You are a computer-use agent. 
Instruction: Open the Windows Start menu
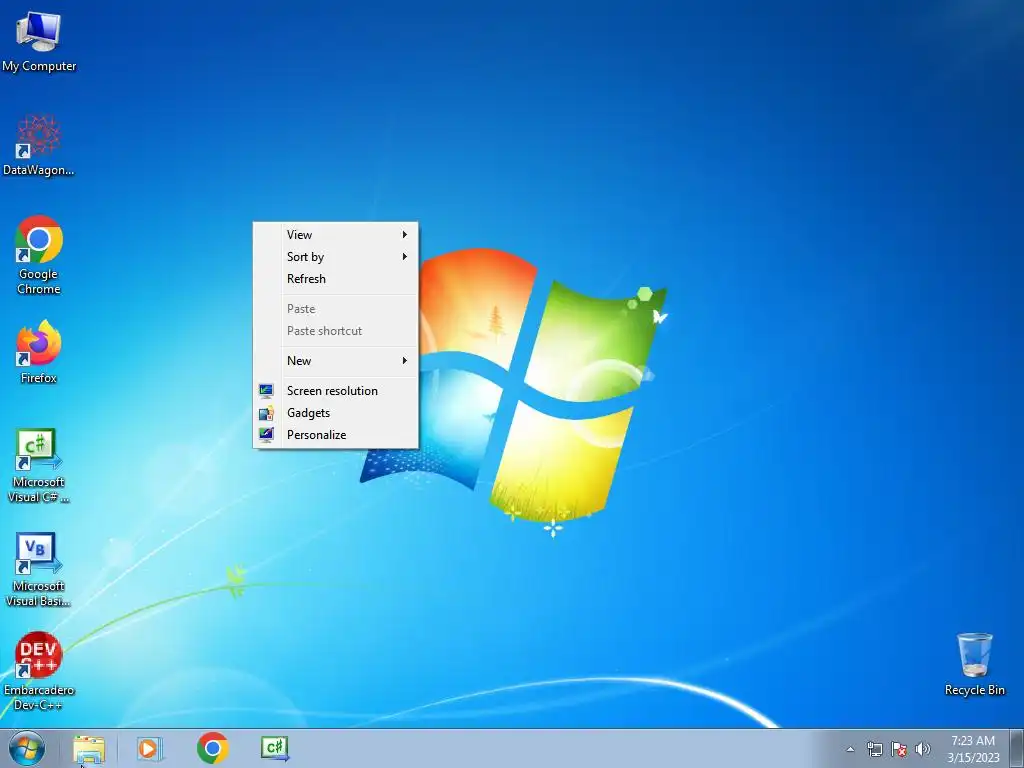(27, 748)
